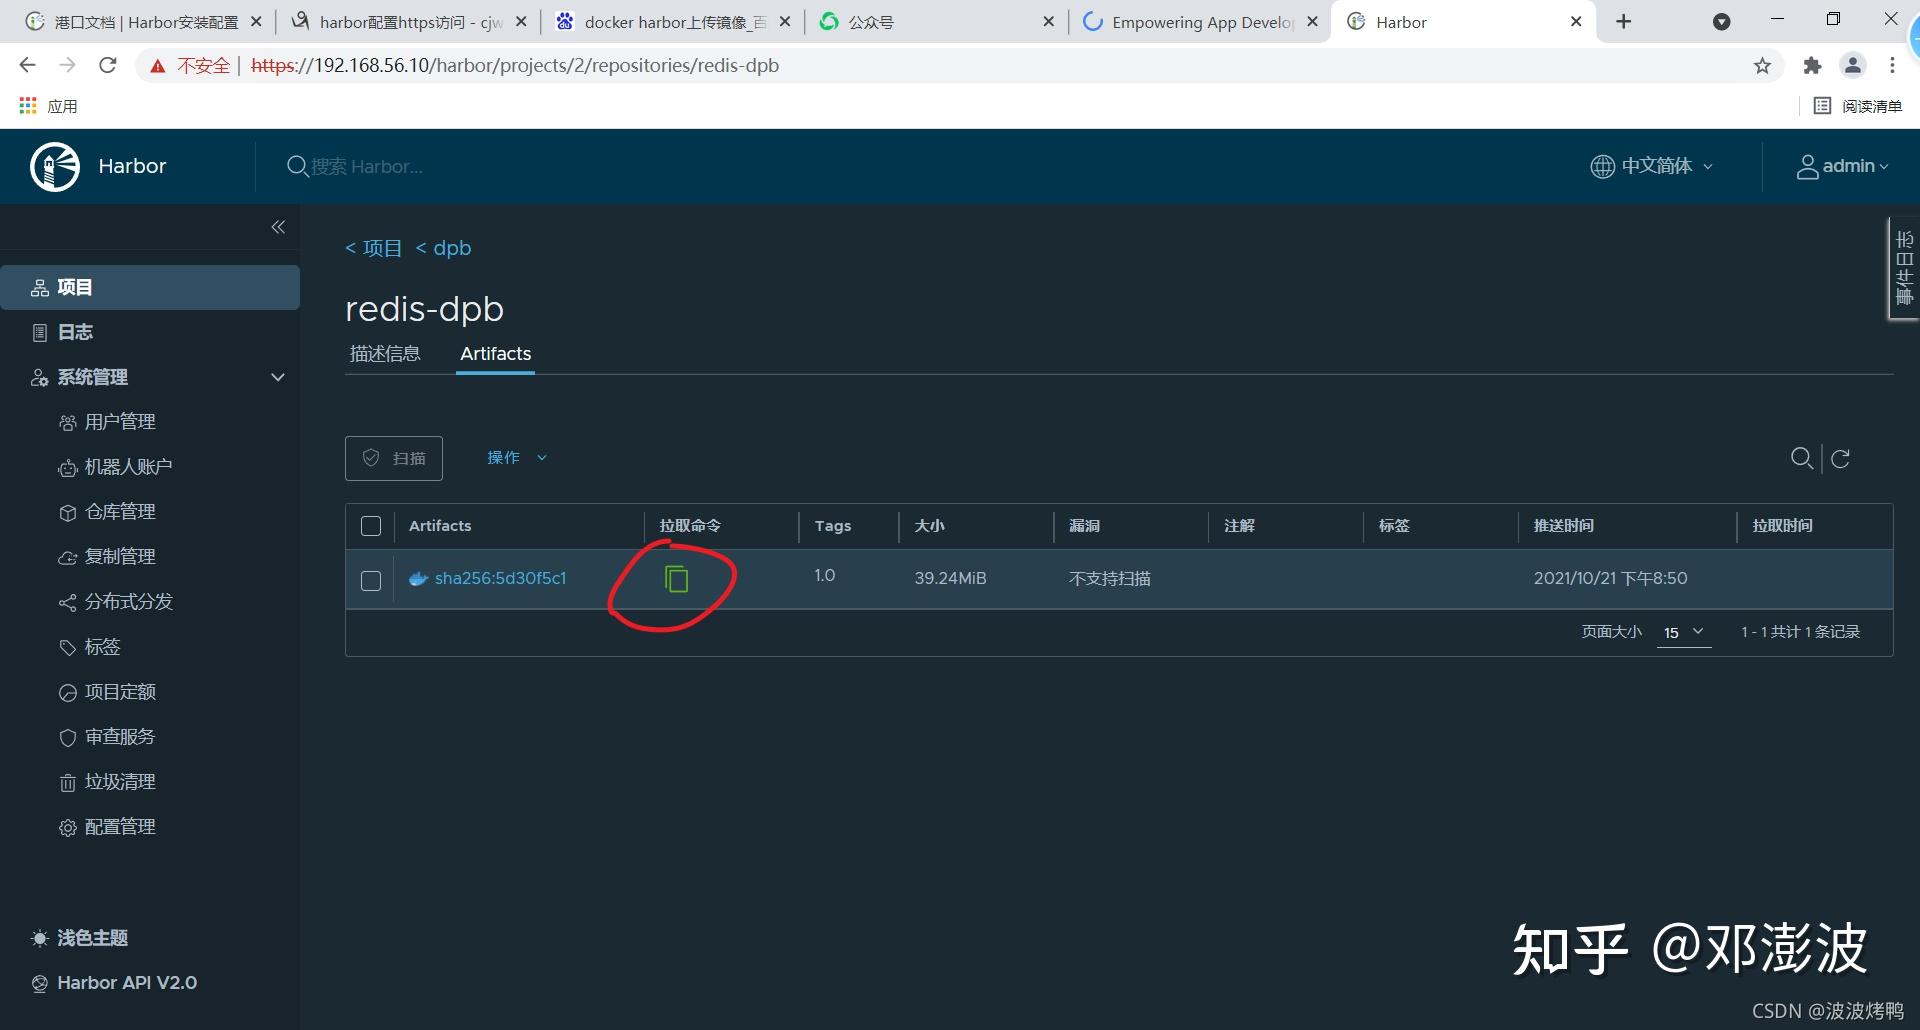The width and height of the screenshot is (1920, 1030).
Task: Switch to 浅色主题 light theme
Action: pyautogui.click(x=93, y=938)
